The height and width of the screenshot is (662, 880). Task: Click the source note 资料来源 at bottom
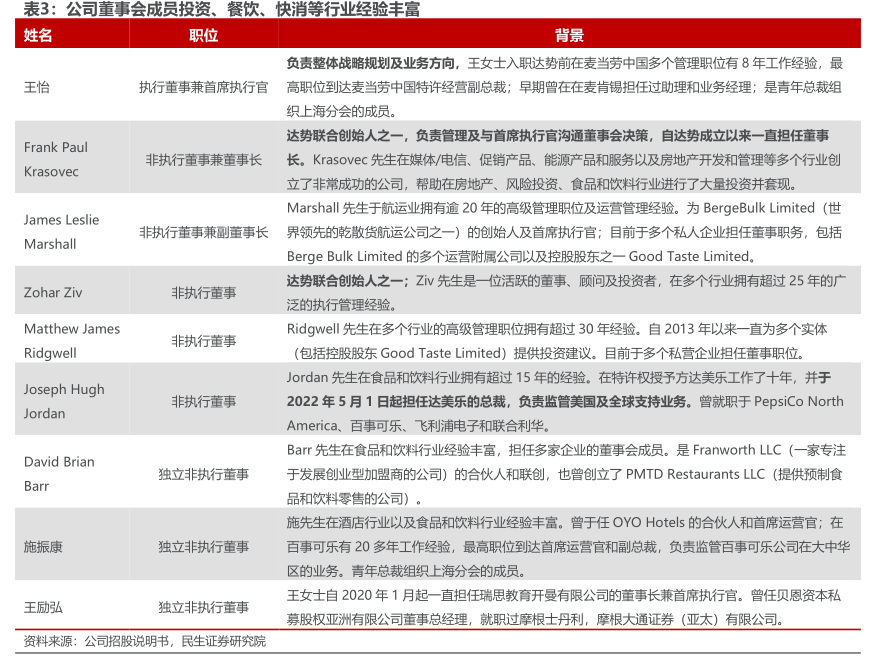click(145, 641)
